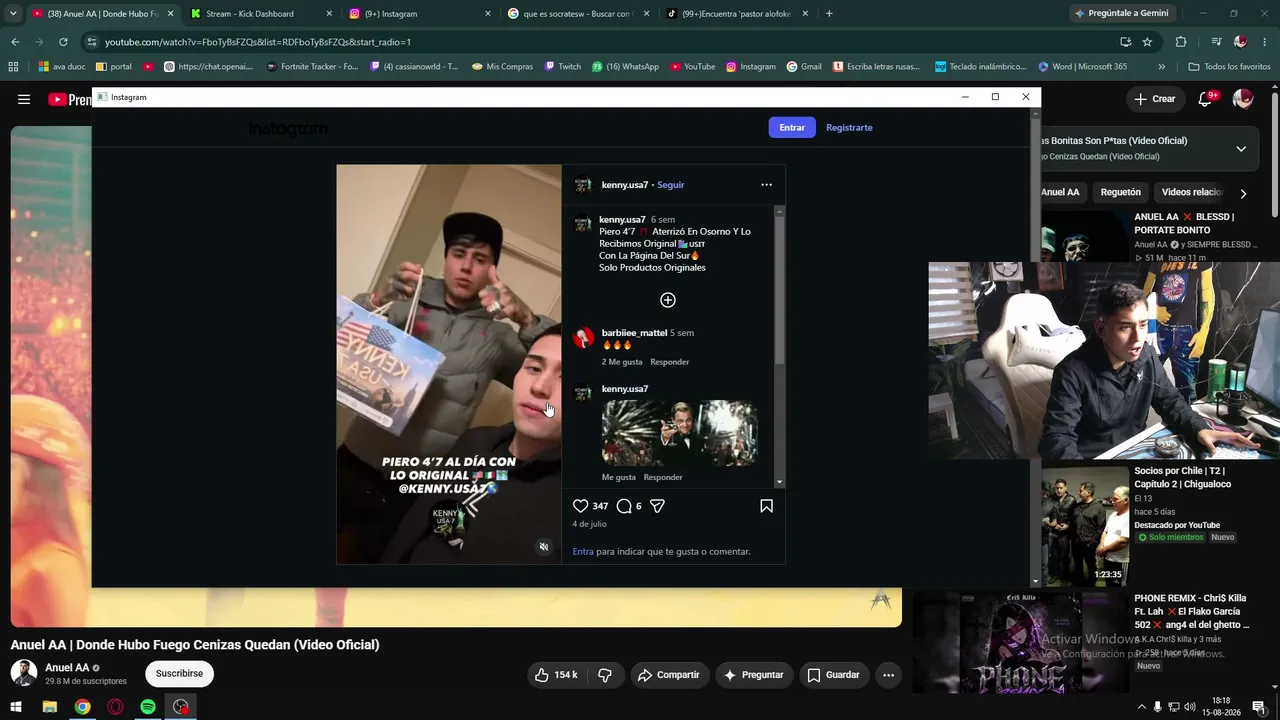Open the YouTube account avatar menu

1243,99
